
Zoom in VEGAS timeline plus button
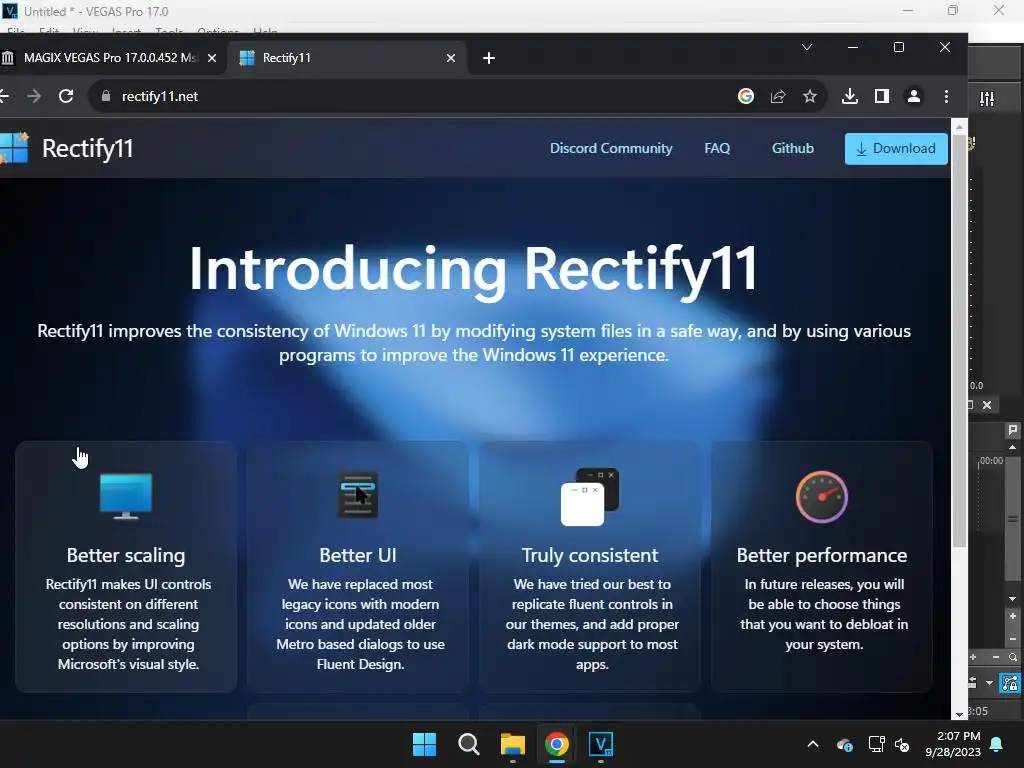click(973, 657)
